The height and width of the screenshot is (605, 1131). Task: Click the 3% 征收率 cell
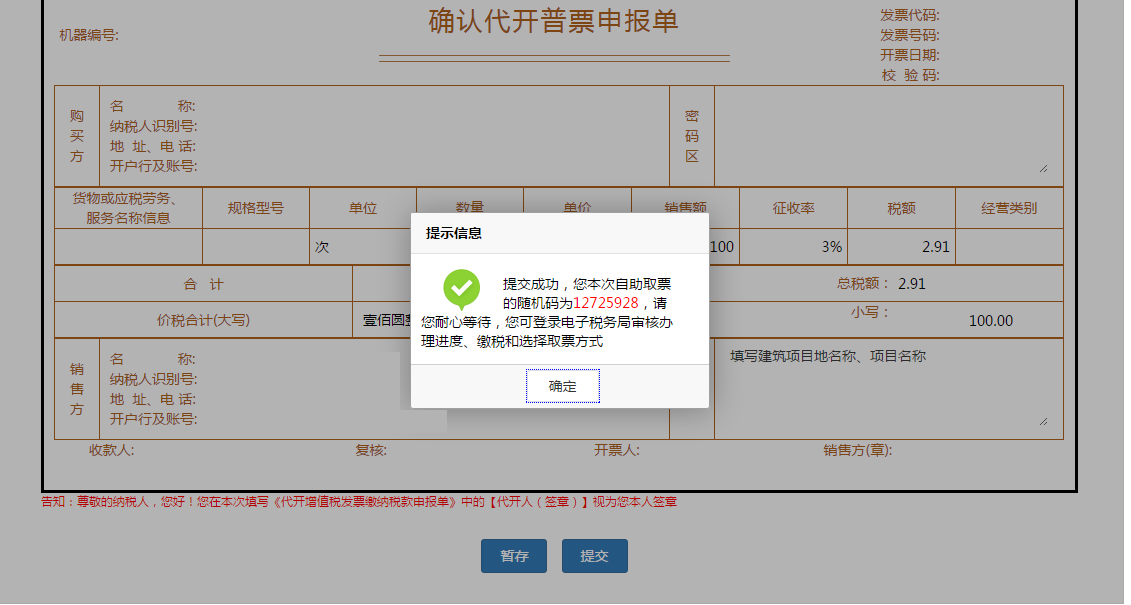[x=793, y=247]
